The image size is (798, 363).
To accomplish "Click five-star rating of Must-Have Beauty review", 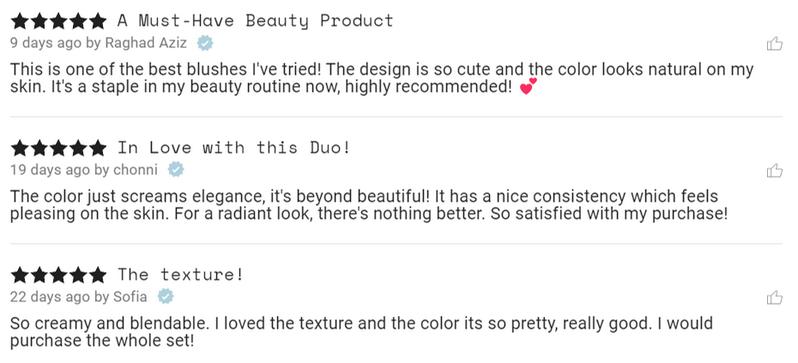I will point(59,21).
